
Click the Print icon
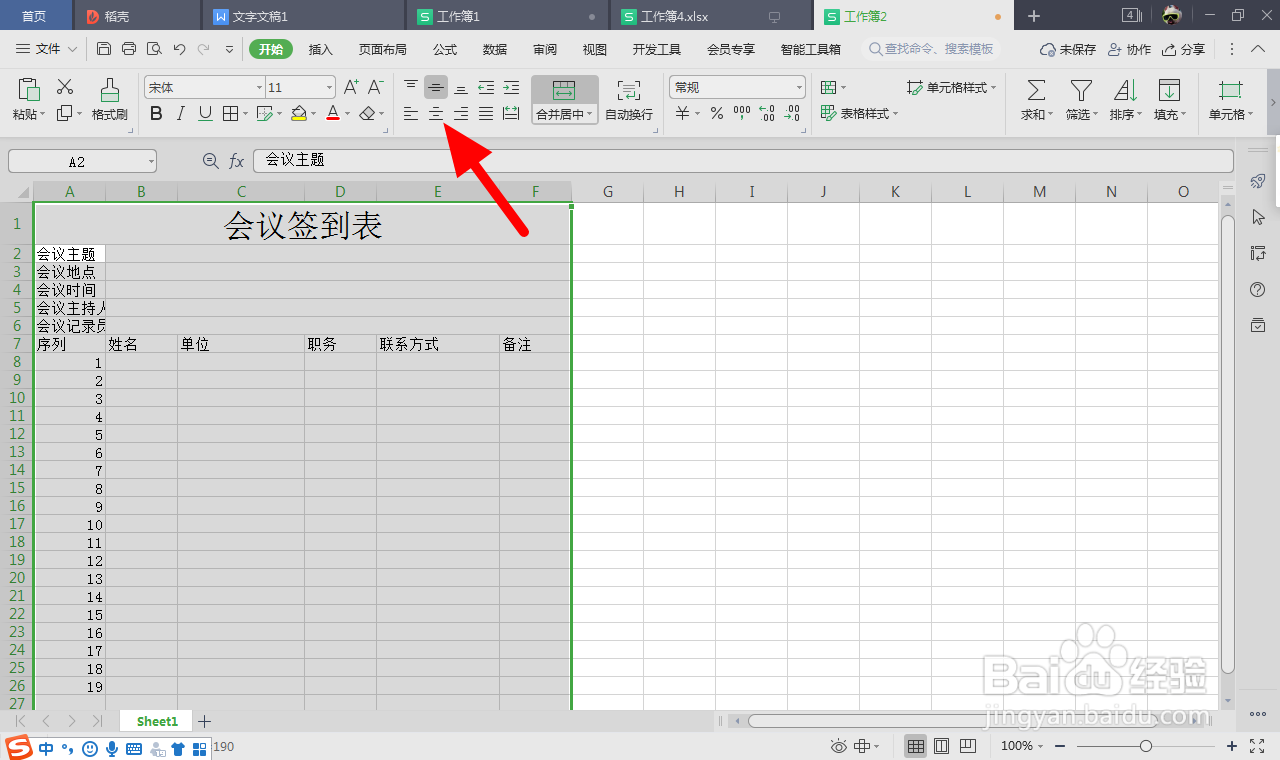tap(129, 49)
